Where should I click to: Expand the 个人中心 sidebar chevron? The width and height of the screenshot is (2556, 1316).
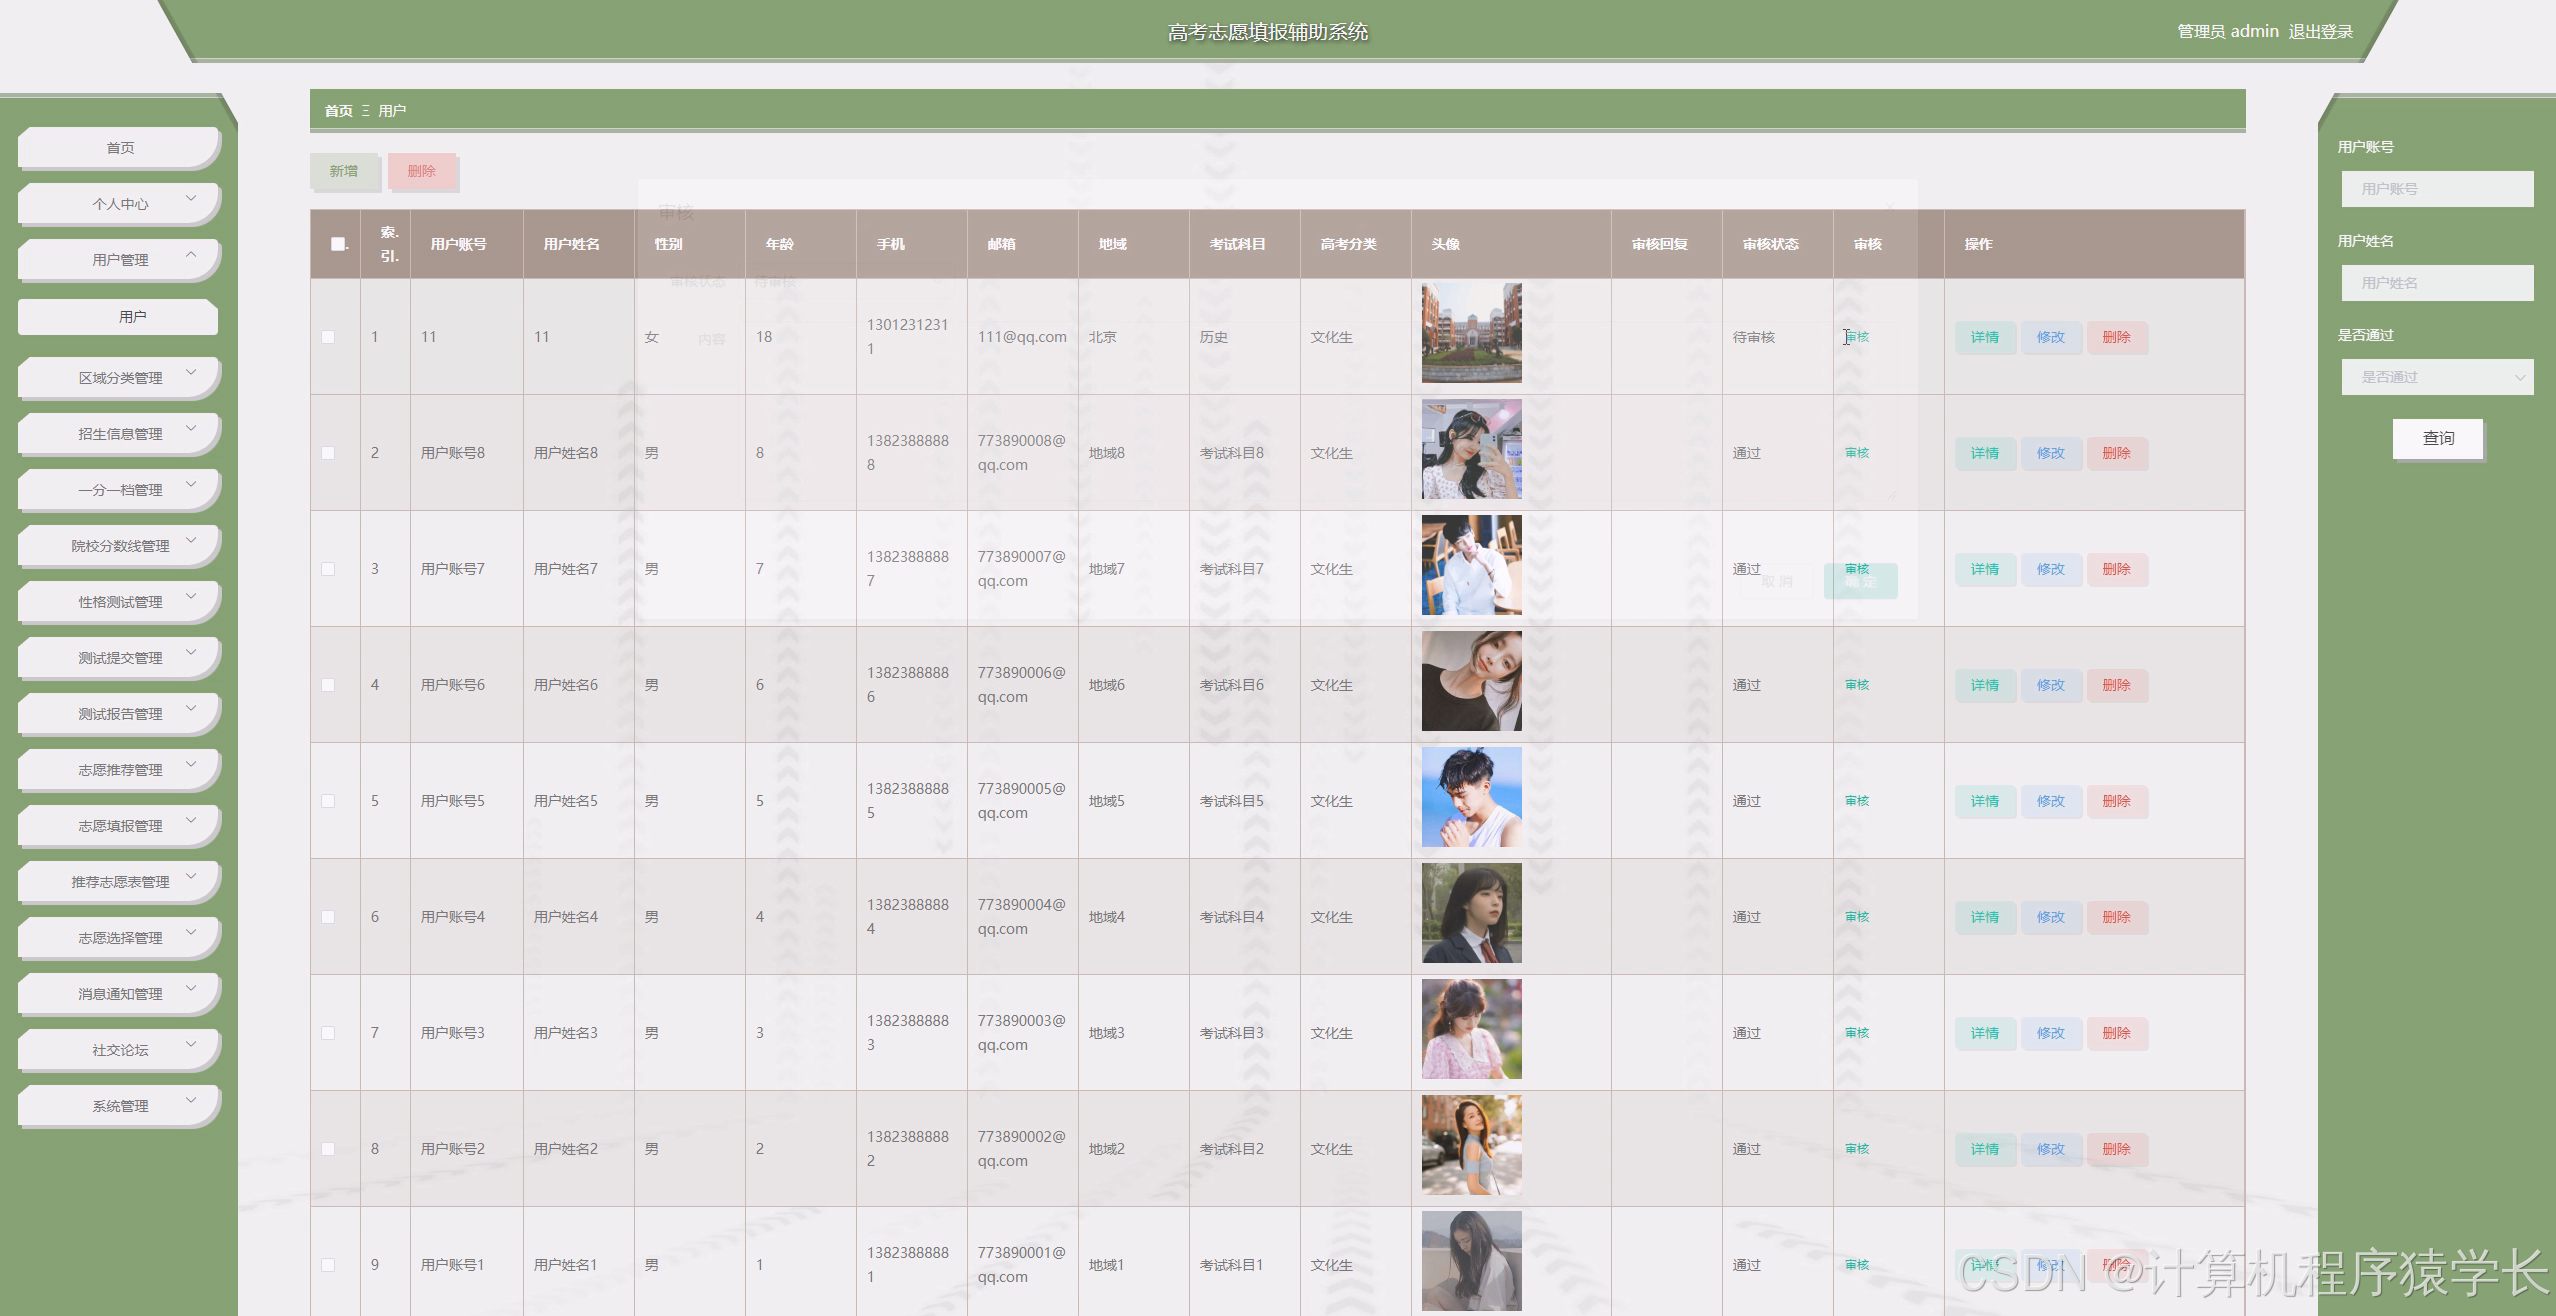coord(191,199)
